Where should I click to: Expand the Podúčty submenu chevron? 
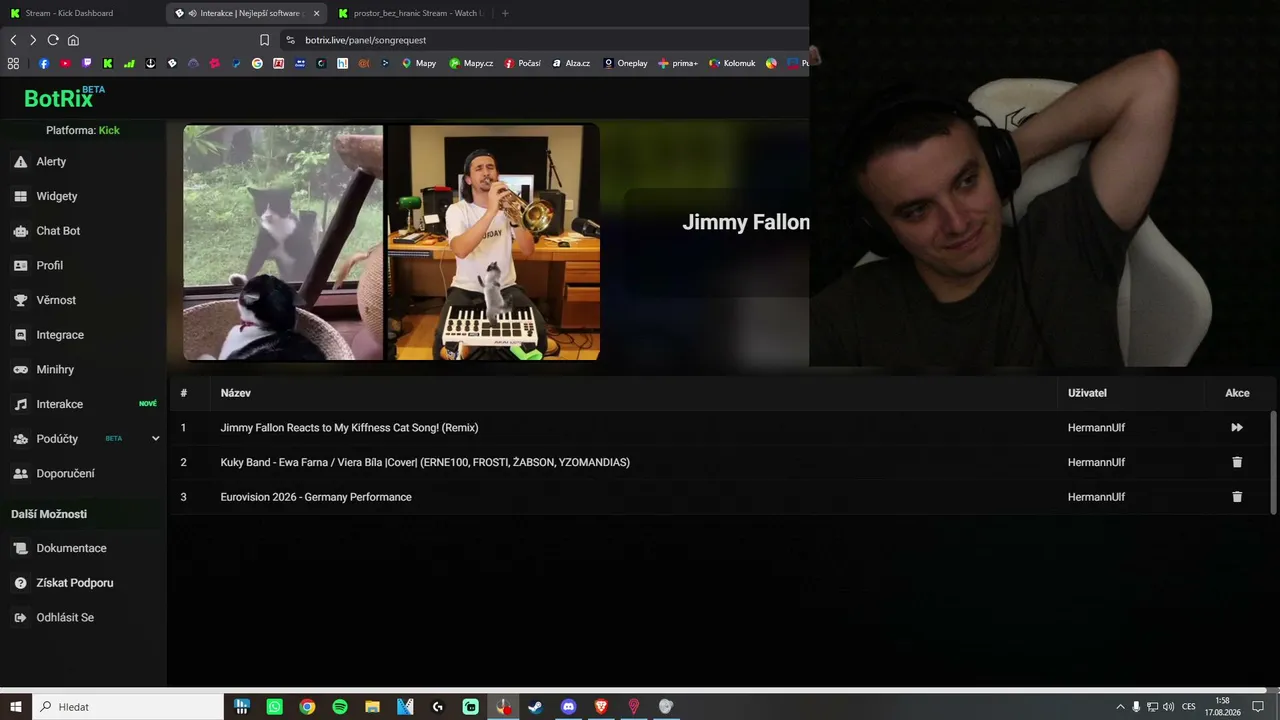click(155, 438)
